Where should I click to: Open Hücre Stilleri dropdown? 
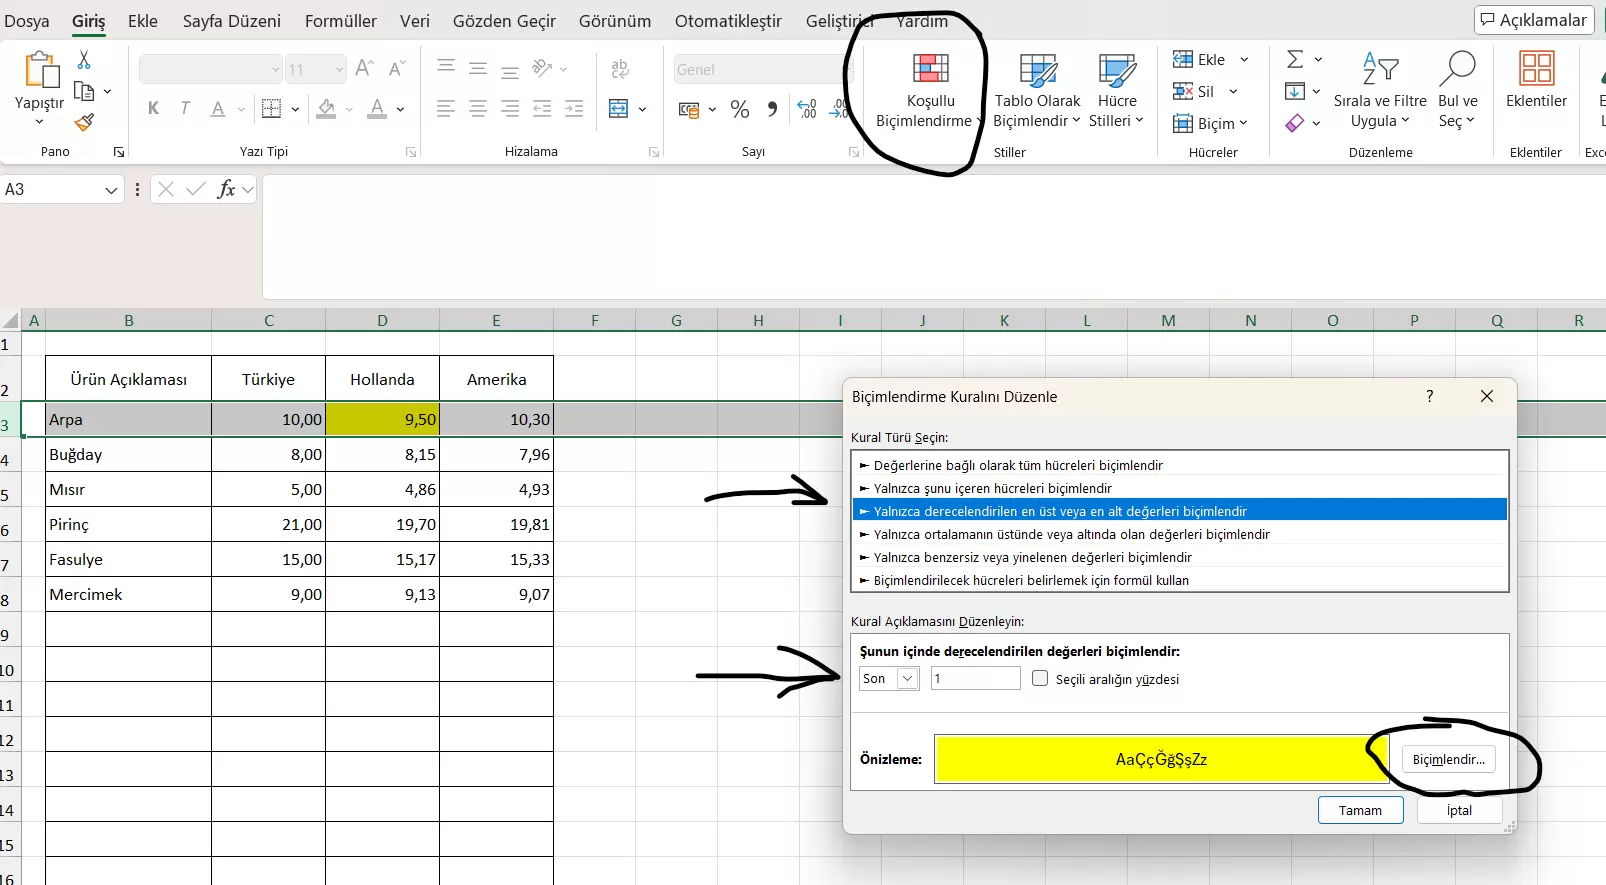pyautogui.click(x=1116, y=92)
